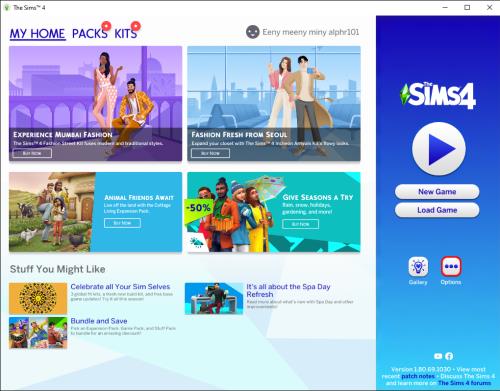
Task: Open The Sims 4 forums link
Action: 464,383
